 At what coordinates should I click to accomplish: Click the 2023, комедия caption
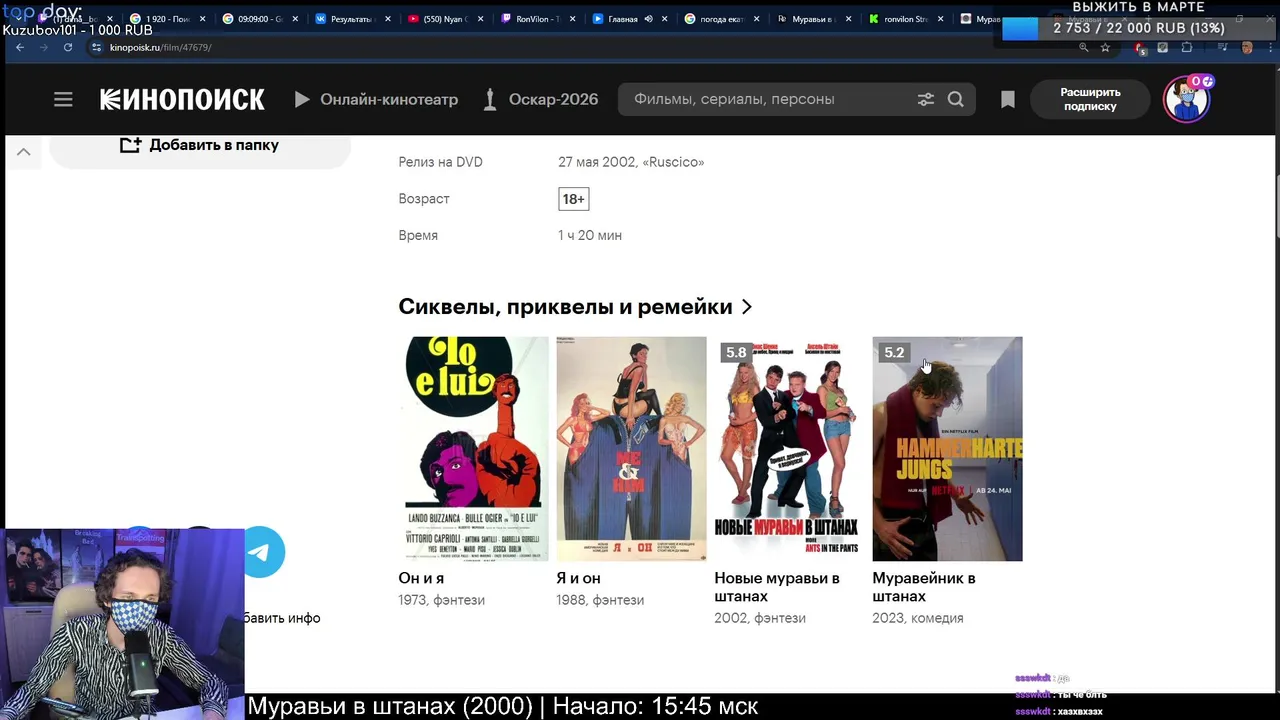tap(918, 618)
